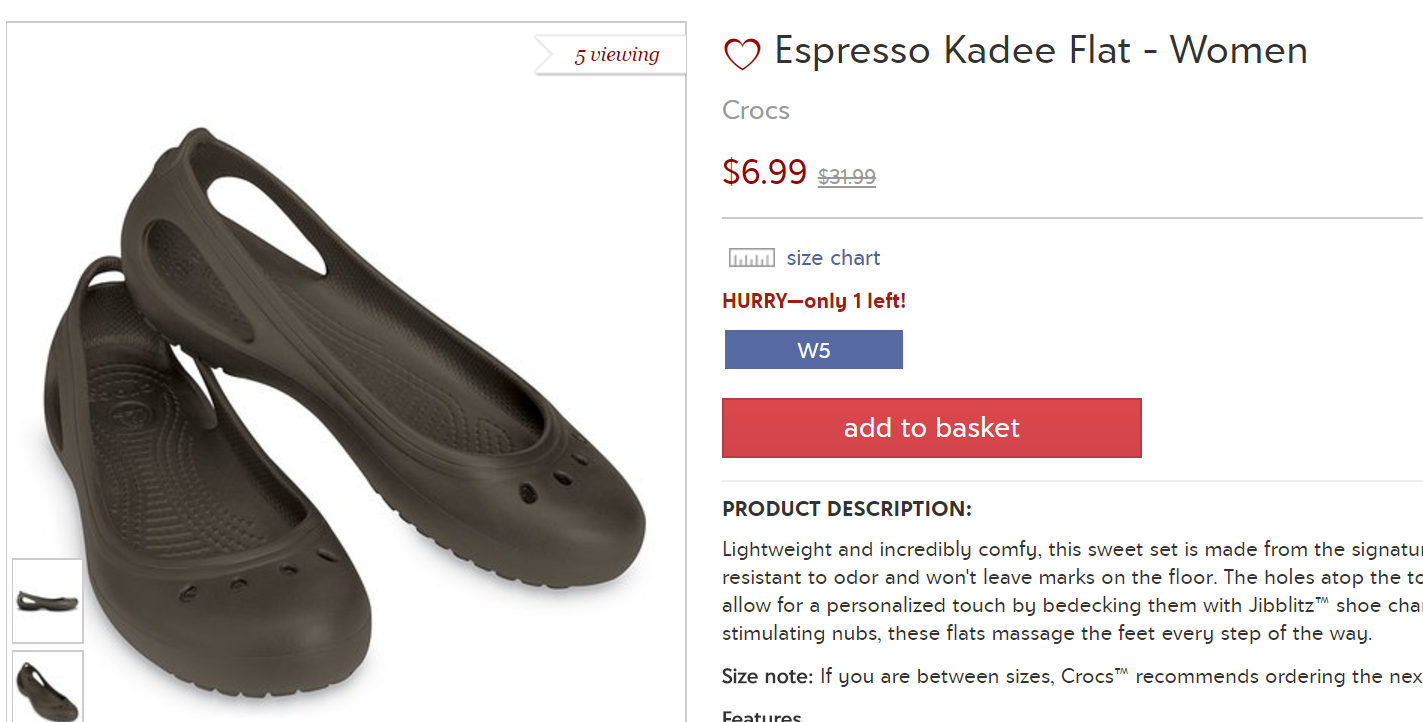Select the second shoe thumbnail
This screenshot has height=722, width=1423.
(x=47, y=686)
